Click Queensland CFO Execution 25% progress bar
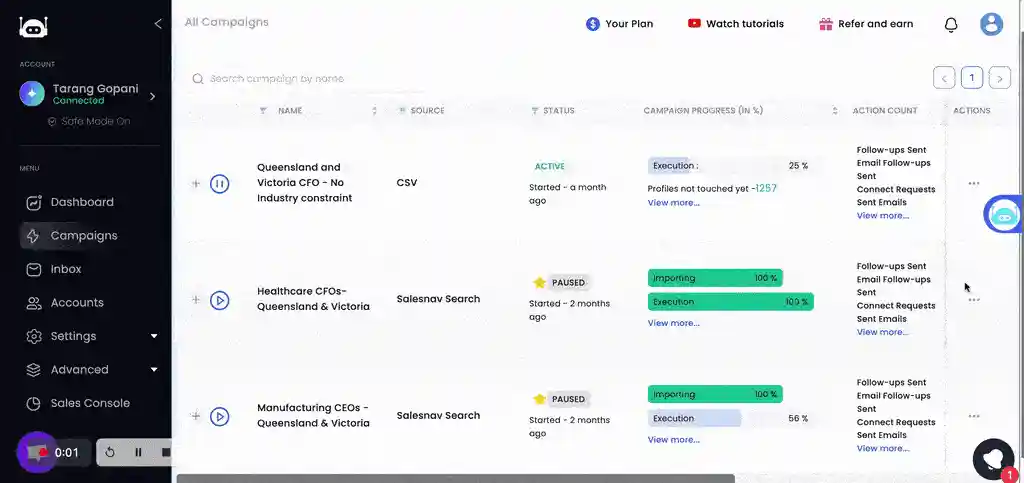 click(x=730, y=166)
